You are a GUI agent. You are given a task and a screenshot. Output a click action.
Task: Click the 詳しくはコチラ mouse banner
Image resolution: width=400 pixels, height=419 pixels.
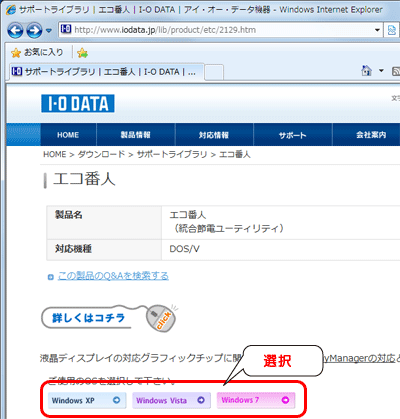pos(109,318)
